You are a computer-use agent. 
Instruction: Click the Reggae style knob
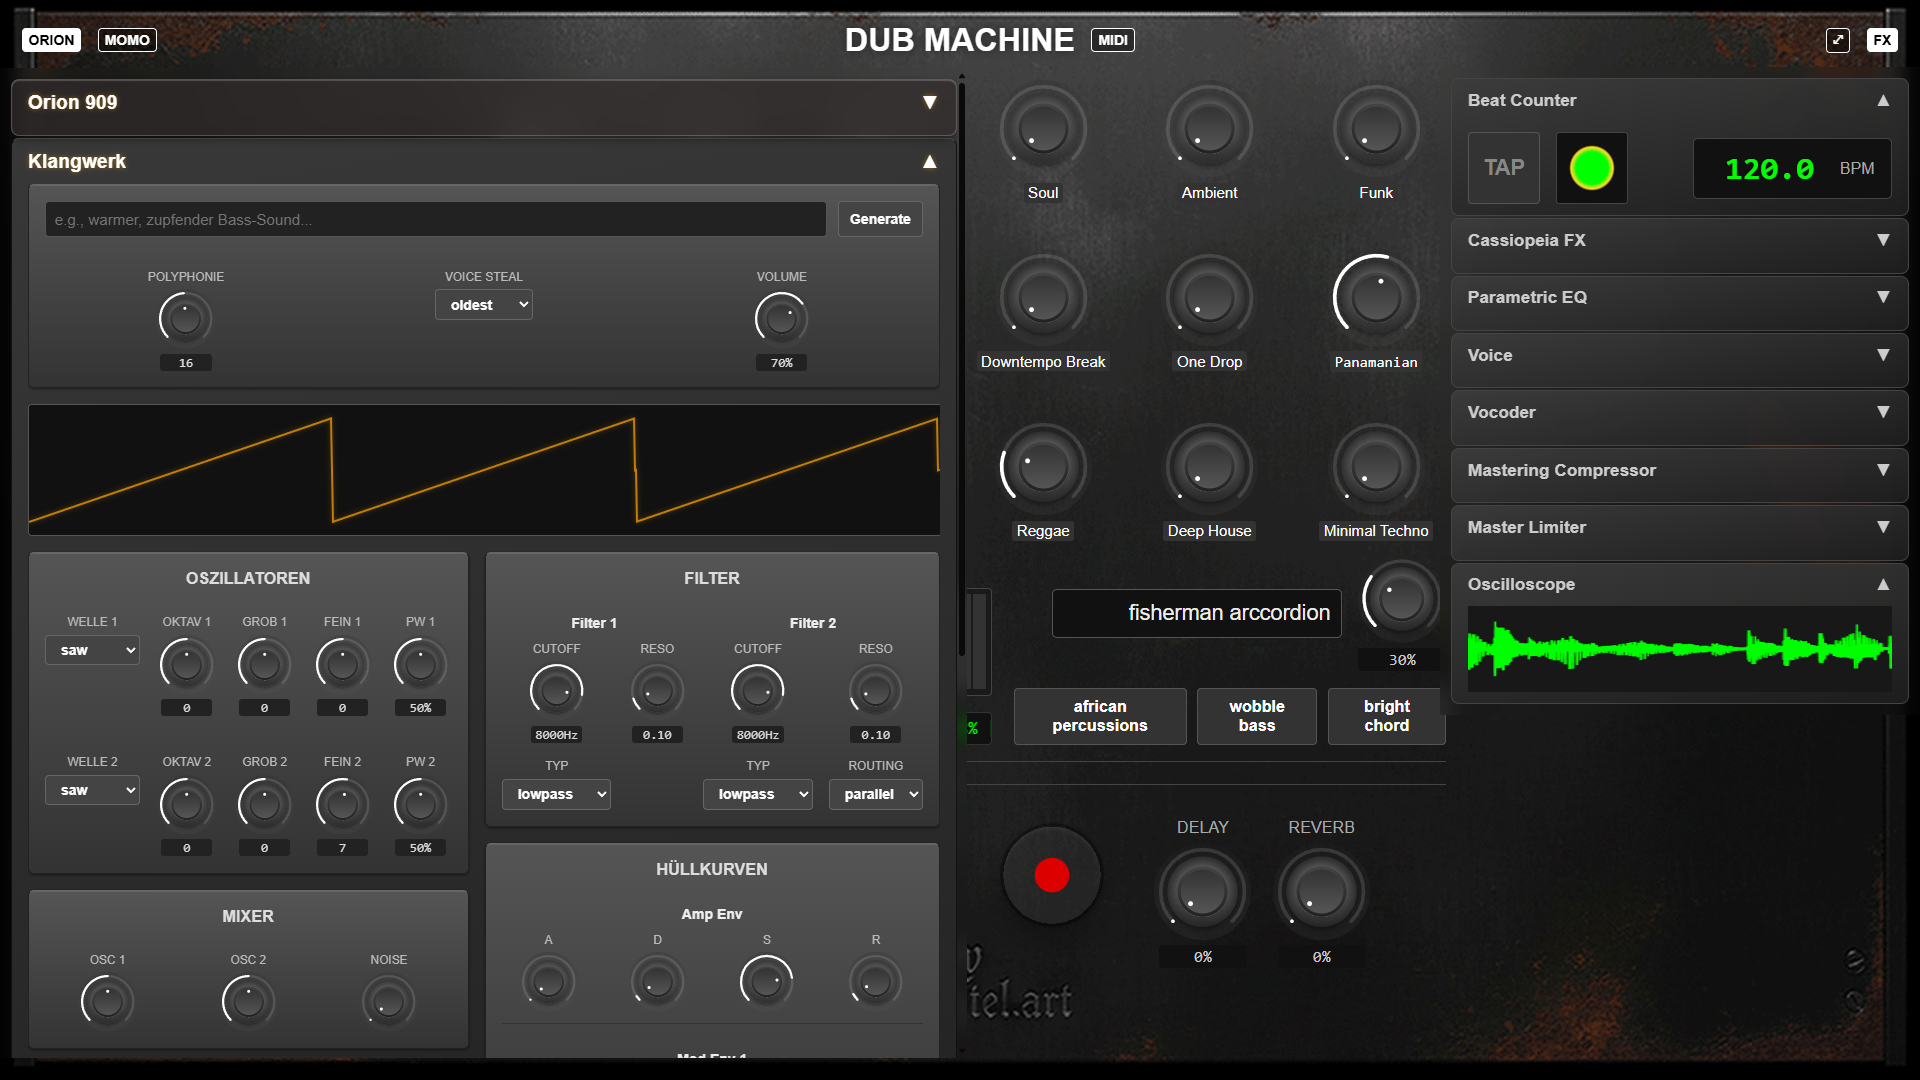coord(1043,468)
